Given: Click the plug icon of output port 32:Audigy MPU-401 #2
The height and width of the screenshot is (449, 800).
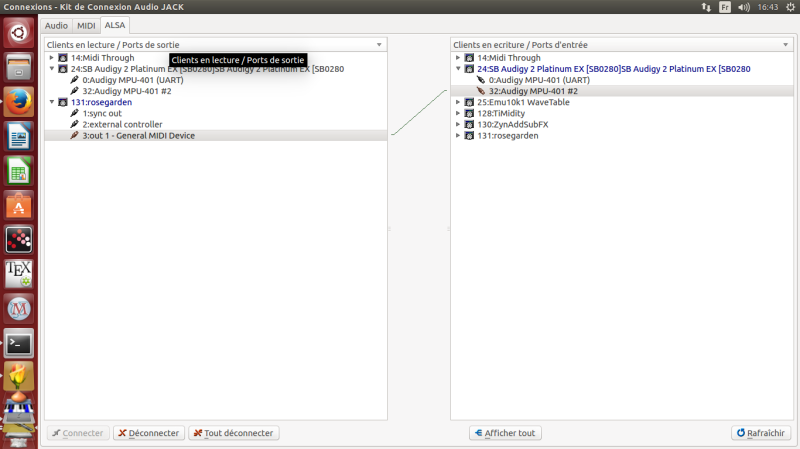Looking at the screenshot, I should [x=74, y=91].
